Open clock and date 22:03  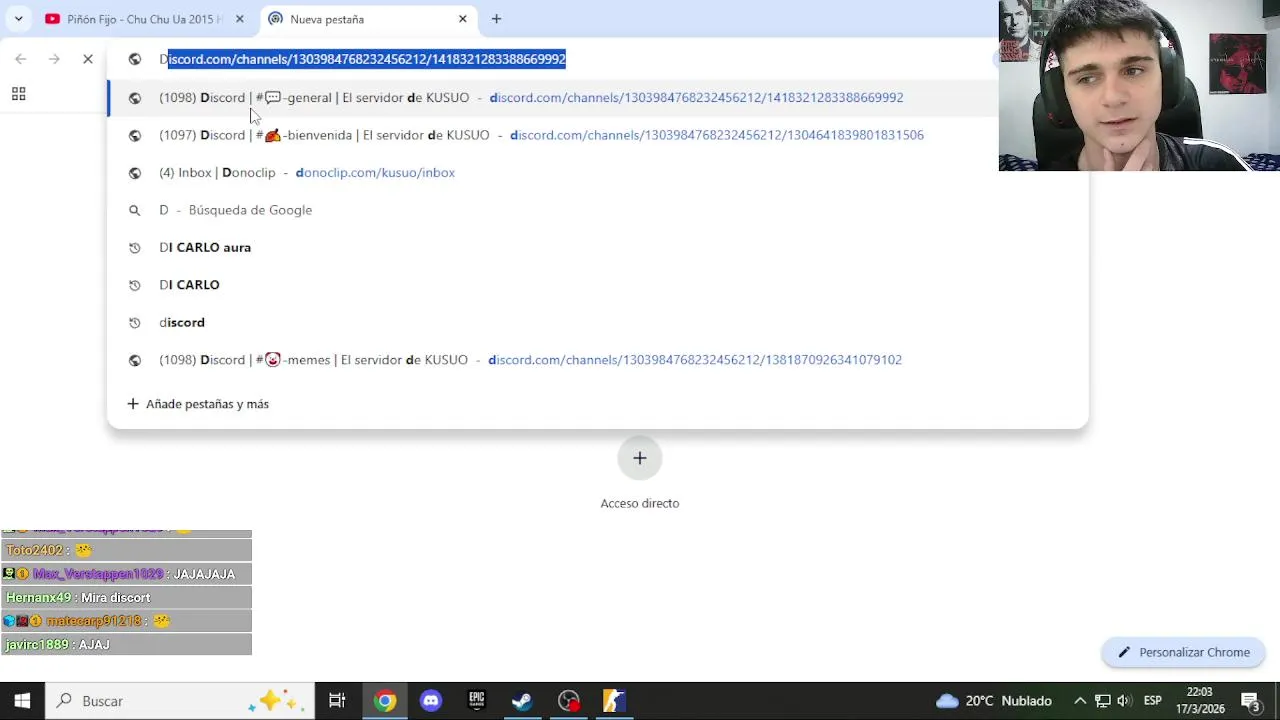pos(1200,701)
